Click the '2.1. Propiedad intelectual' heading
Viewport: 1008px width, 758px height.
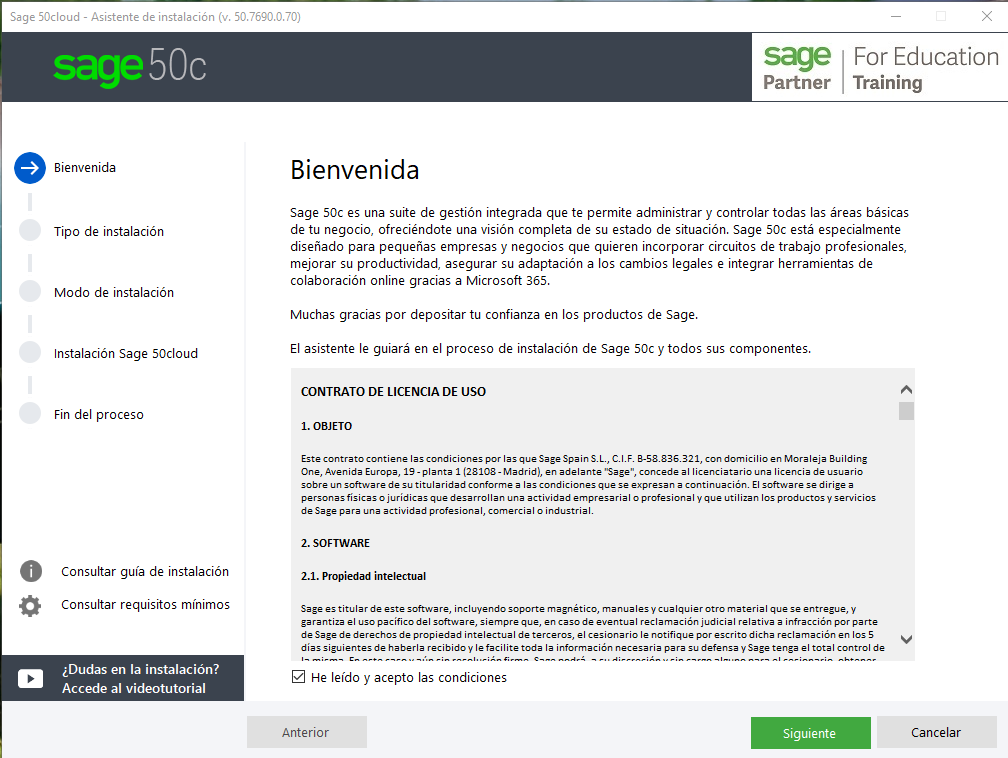pos(363,576)
